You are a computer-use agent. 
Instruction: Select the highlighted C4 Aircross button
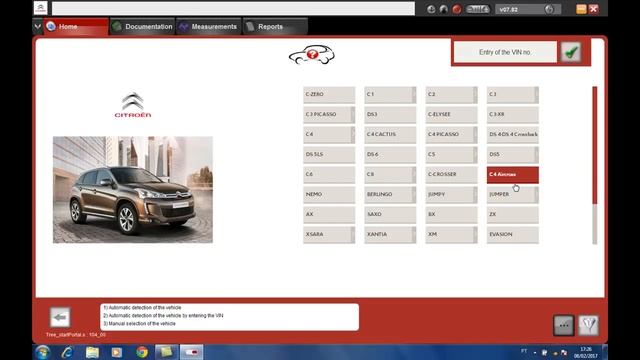click(x=513, y=174)
